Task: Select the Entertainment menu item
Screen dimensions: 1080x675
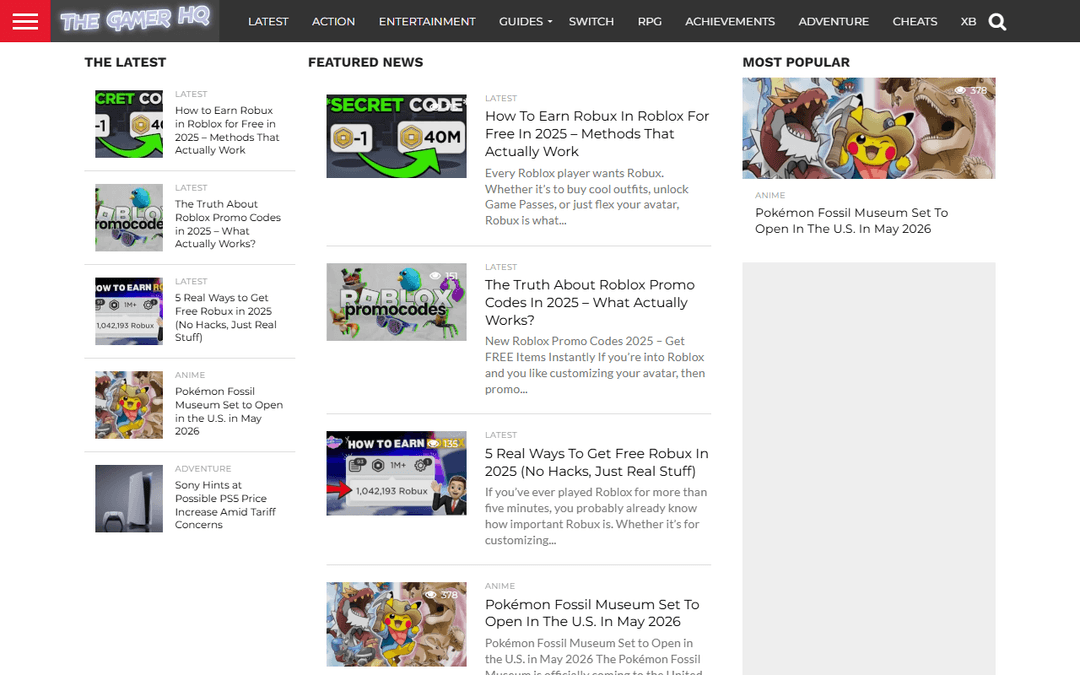Action: click(427, 21)
